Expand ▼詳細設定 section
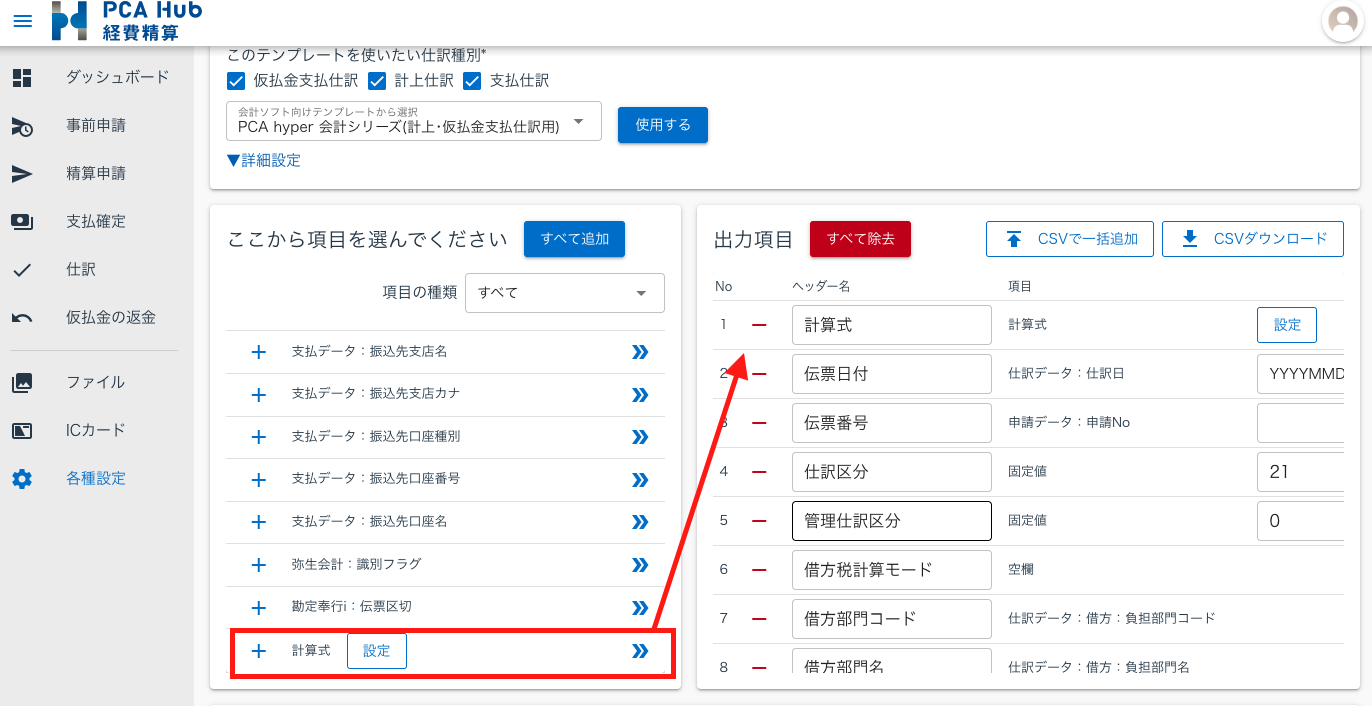Screen dimensions: 1372x706 [264, 160]
